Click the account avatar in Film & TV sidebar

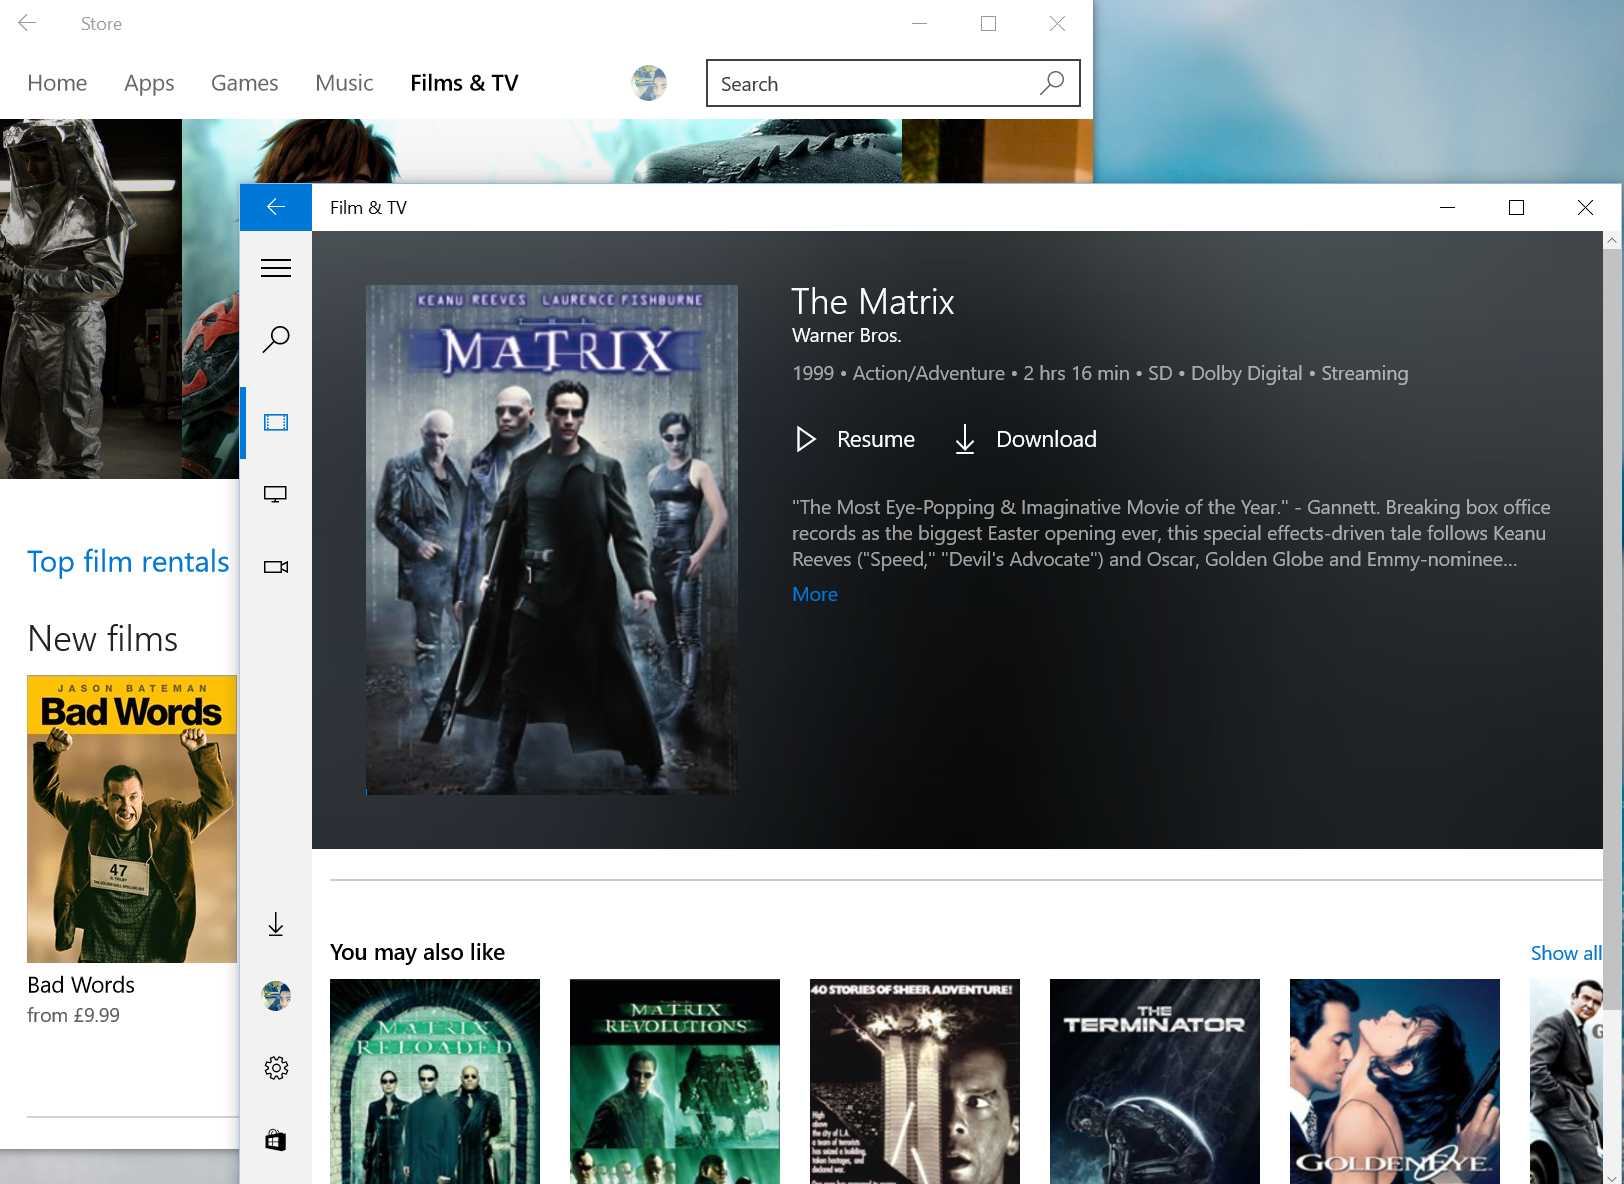coord(276,996)
